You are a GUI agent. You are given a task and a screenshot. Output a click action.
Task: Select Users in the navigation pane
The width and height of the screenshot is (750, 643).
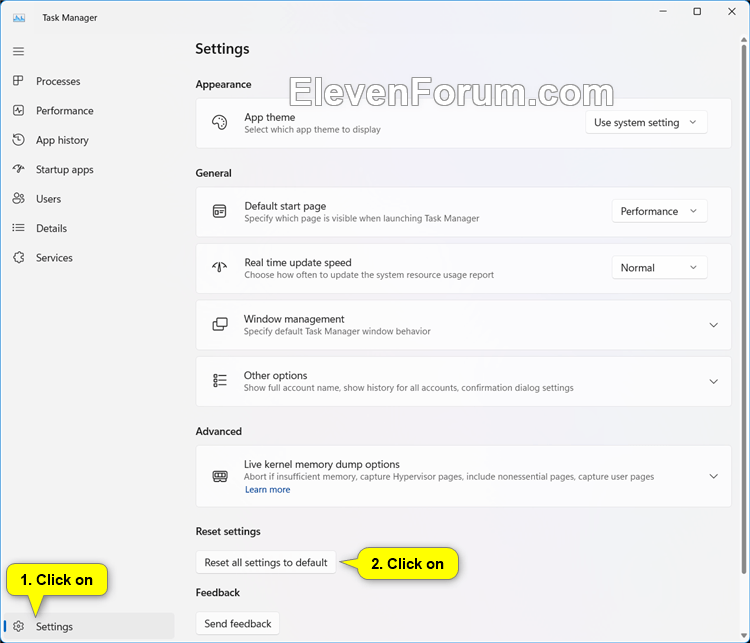[x=91, y=199]
